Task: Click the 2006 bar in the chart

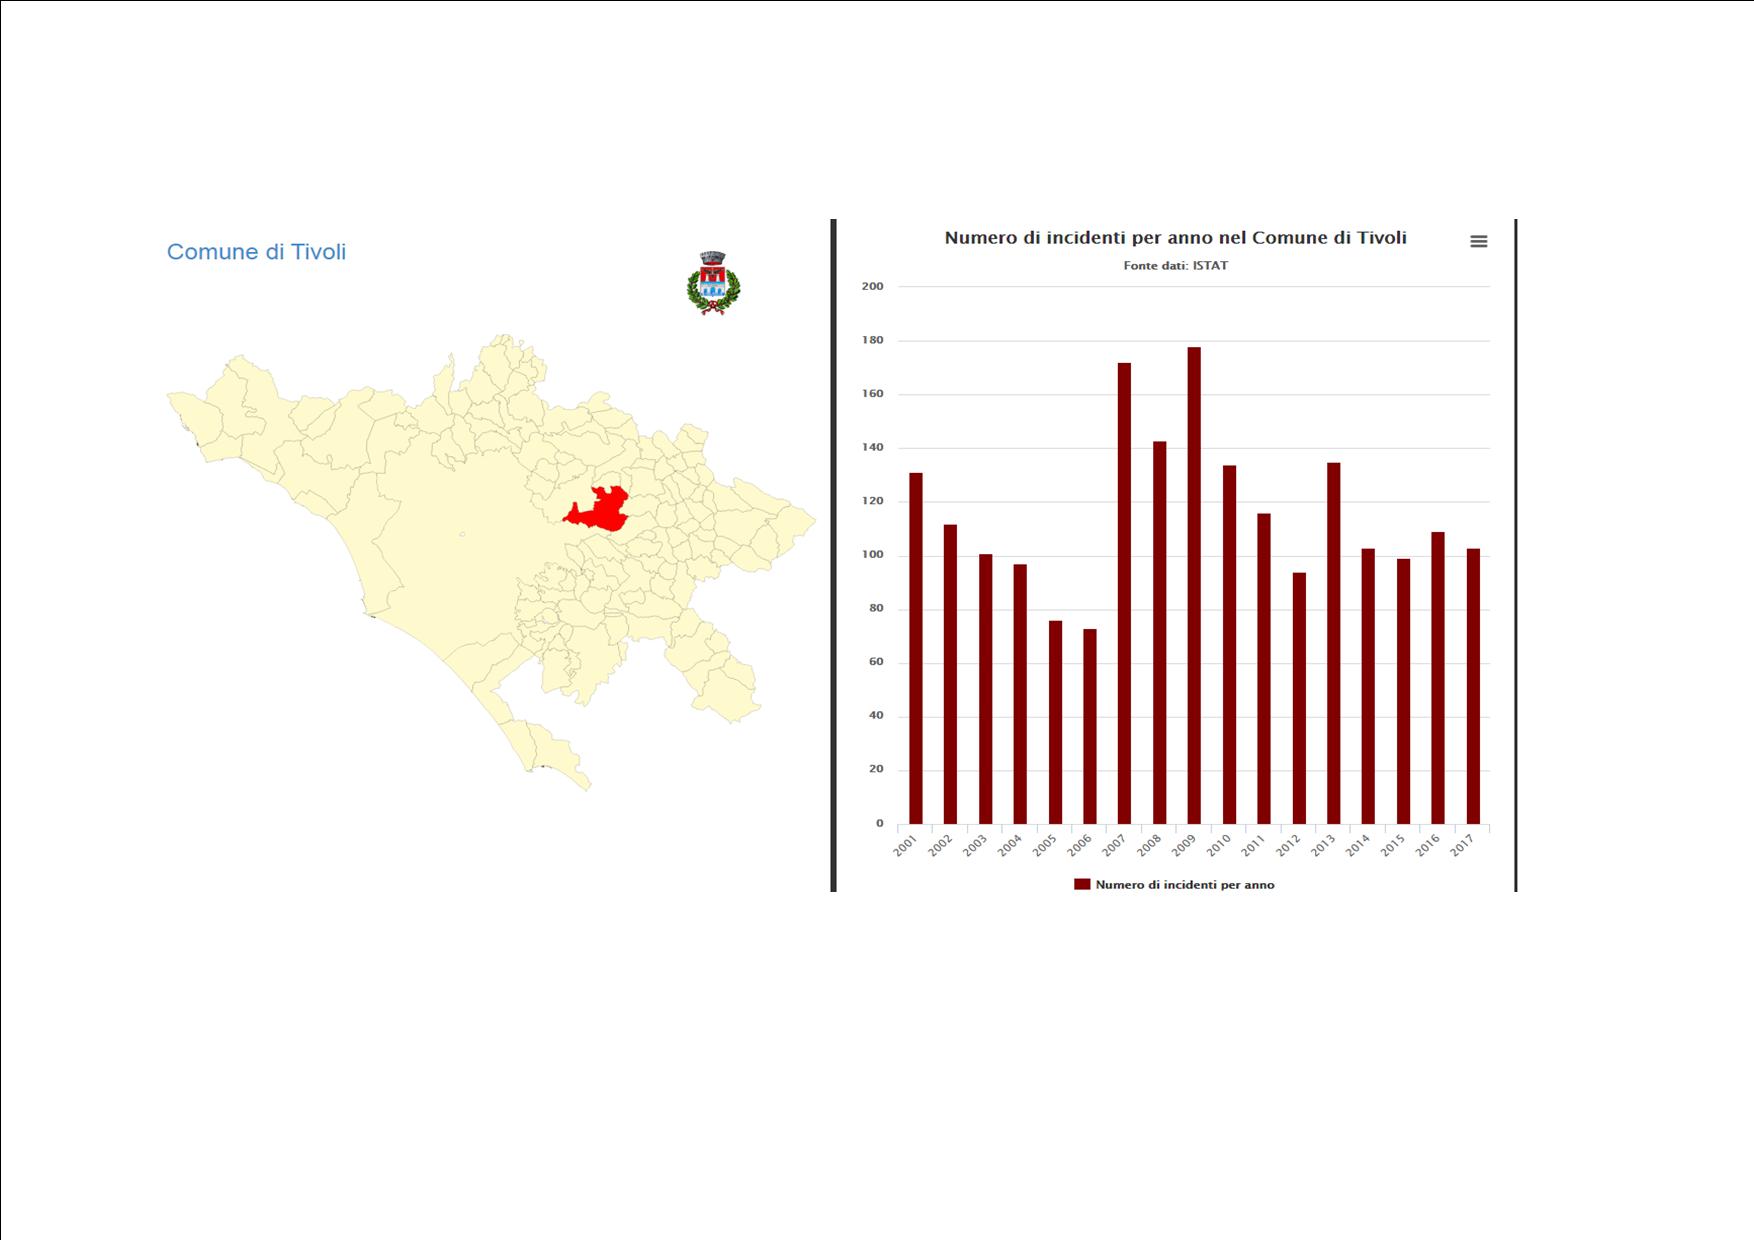Action: [x=1090, y=726]
